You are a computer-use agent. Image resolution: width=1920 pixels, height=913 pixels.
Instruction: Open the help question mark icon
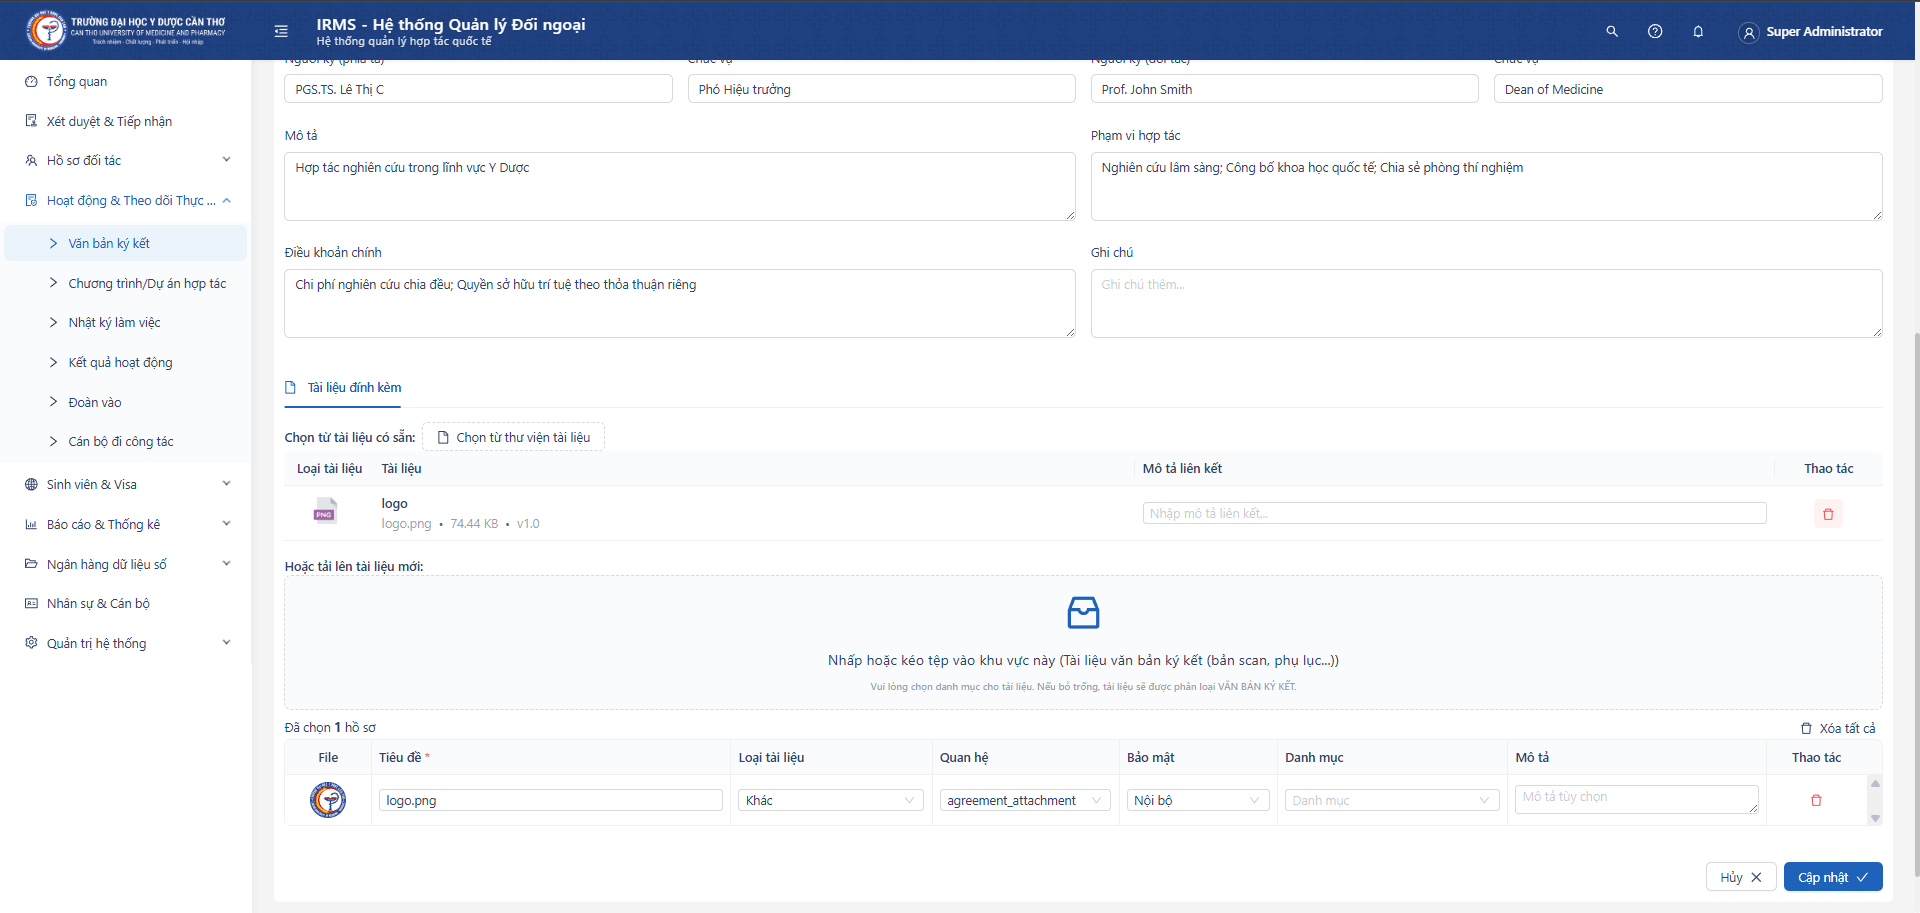pos(1655,31)
